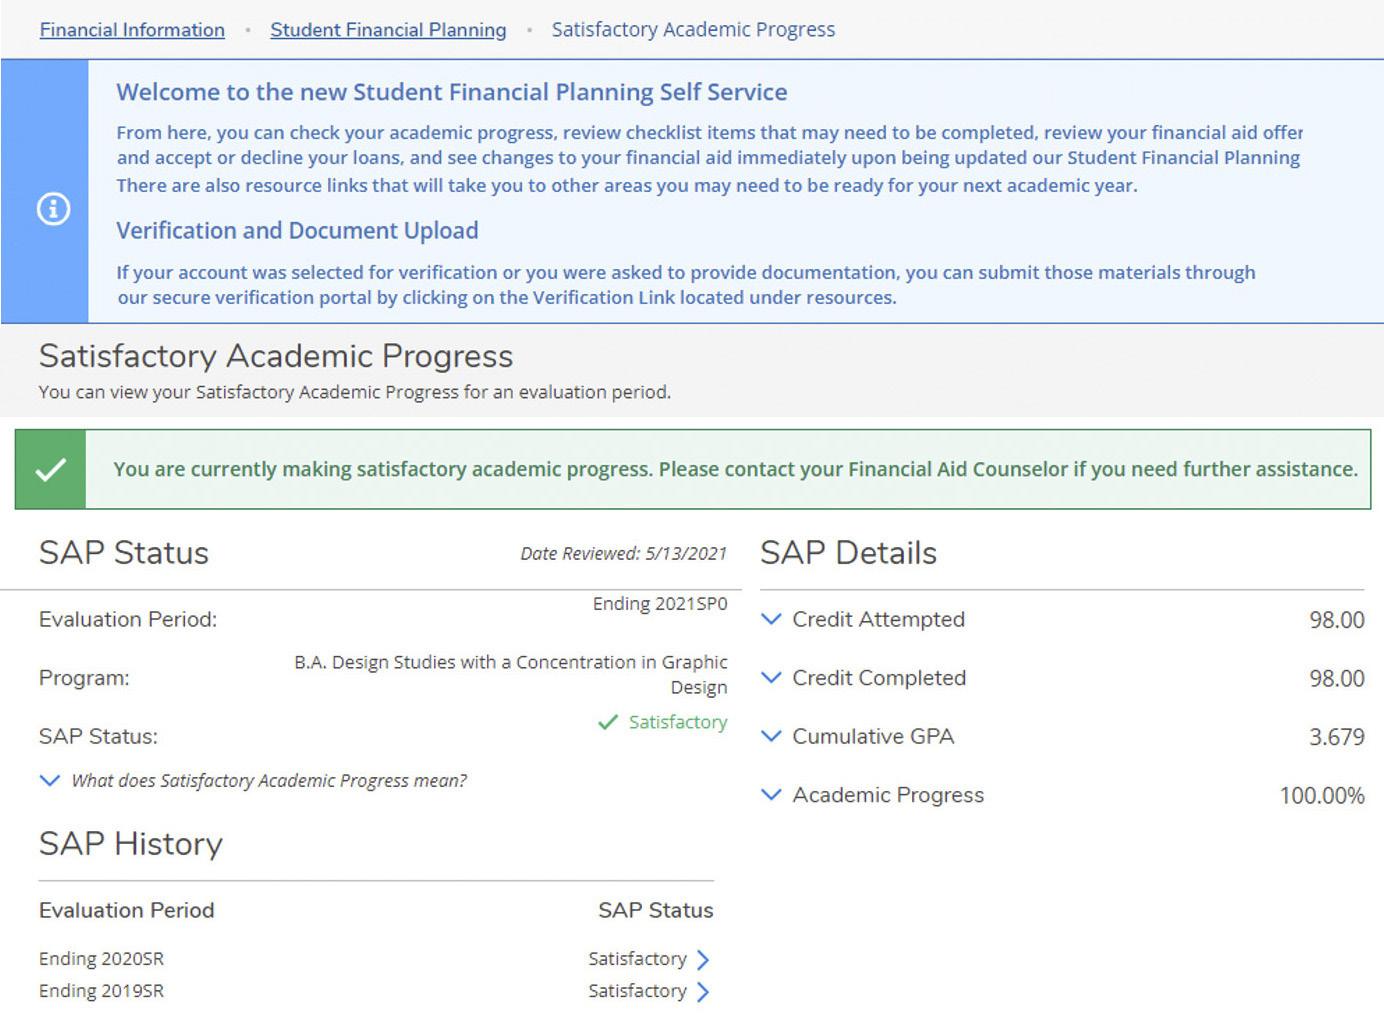Open Ending 2020SR details arrow

tap(703, 960)
